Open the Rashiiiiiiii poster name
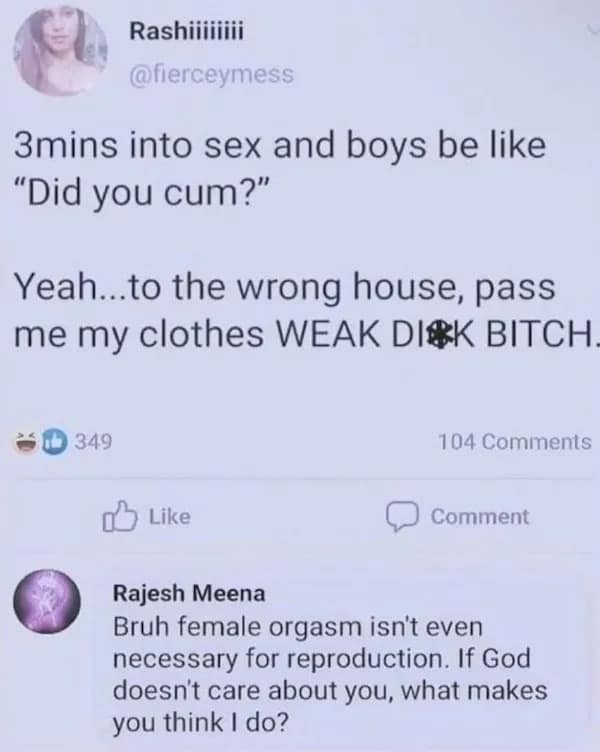The width and height of the screenshot is (600, 752). click(x=187, y=32)
